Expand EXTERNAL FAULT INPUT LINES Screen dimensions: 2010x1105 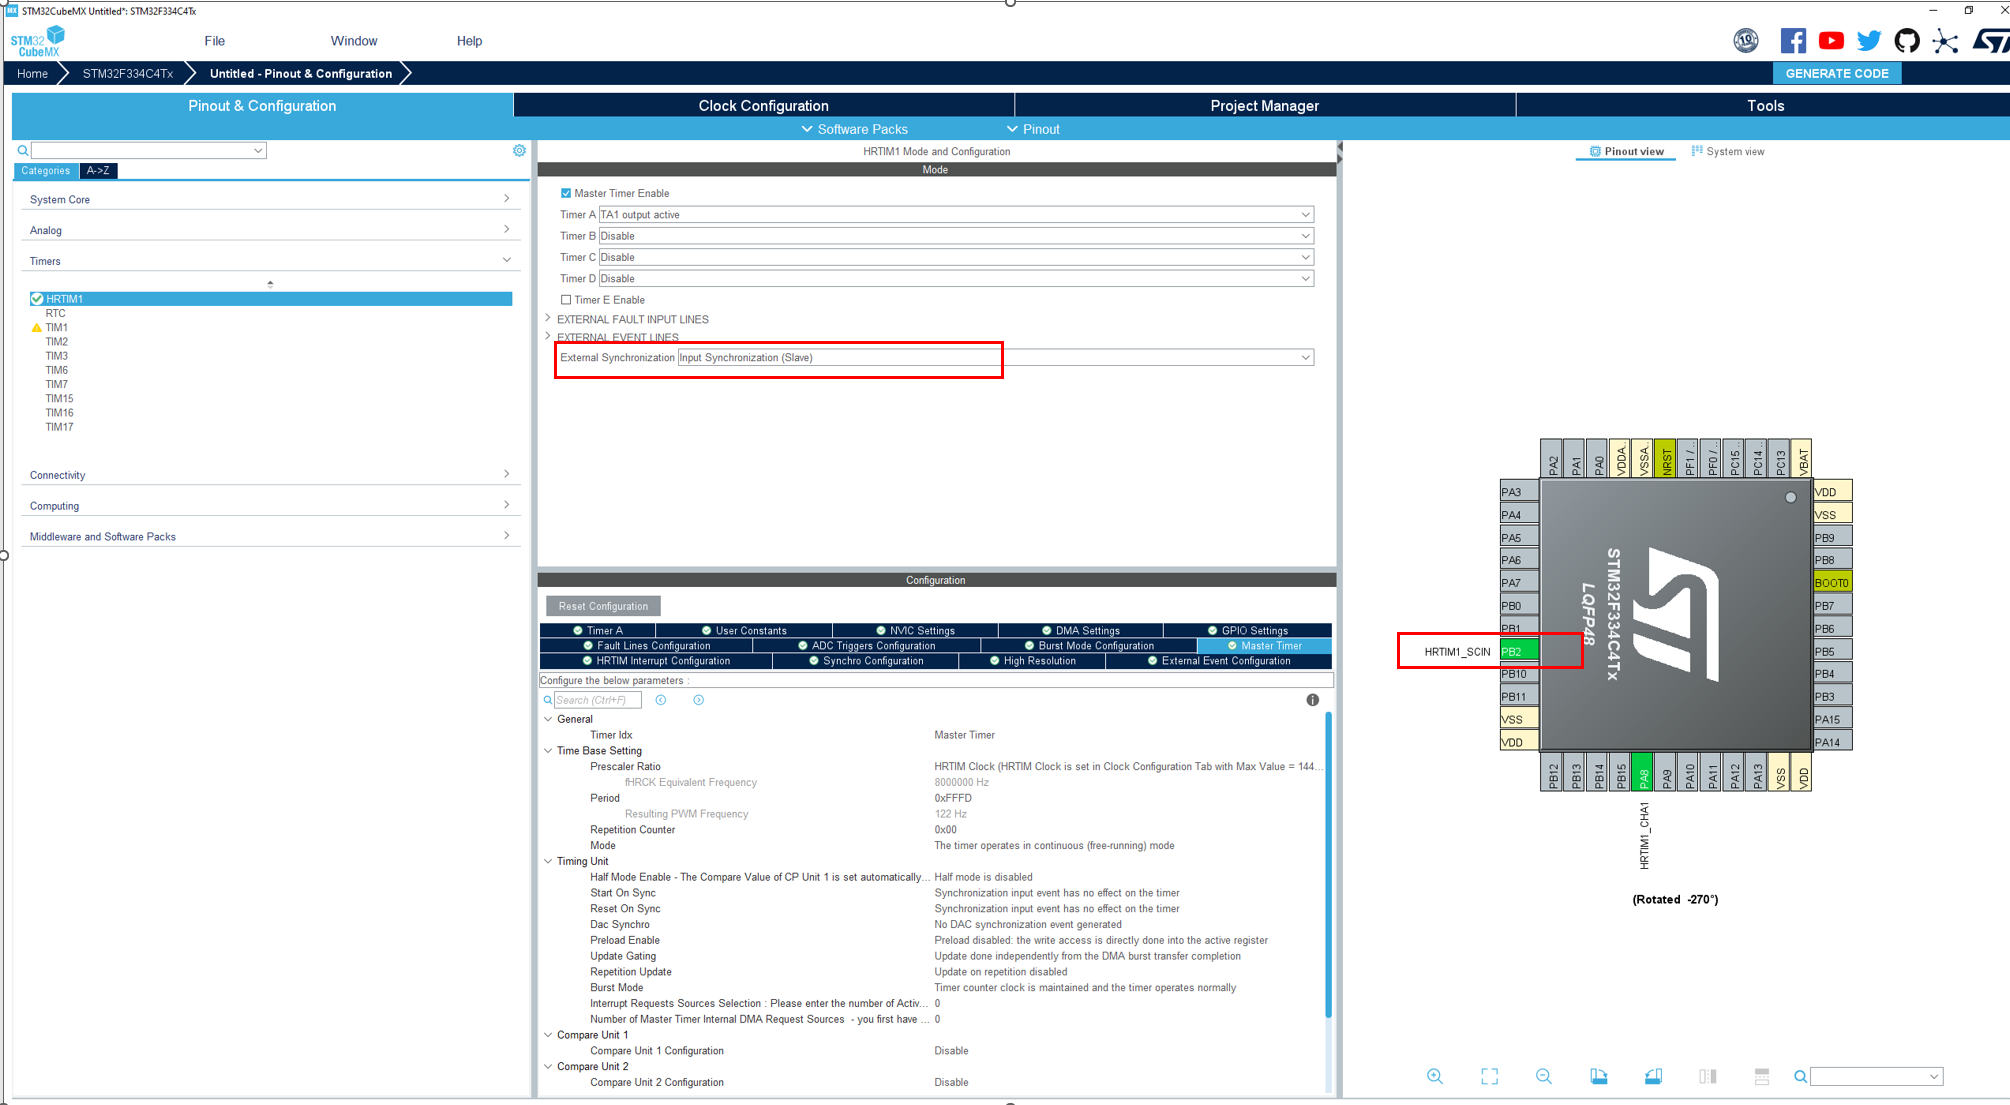tap(548, 318)
